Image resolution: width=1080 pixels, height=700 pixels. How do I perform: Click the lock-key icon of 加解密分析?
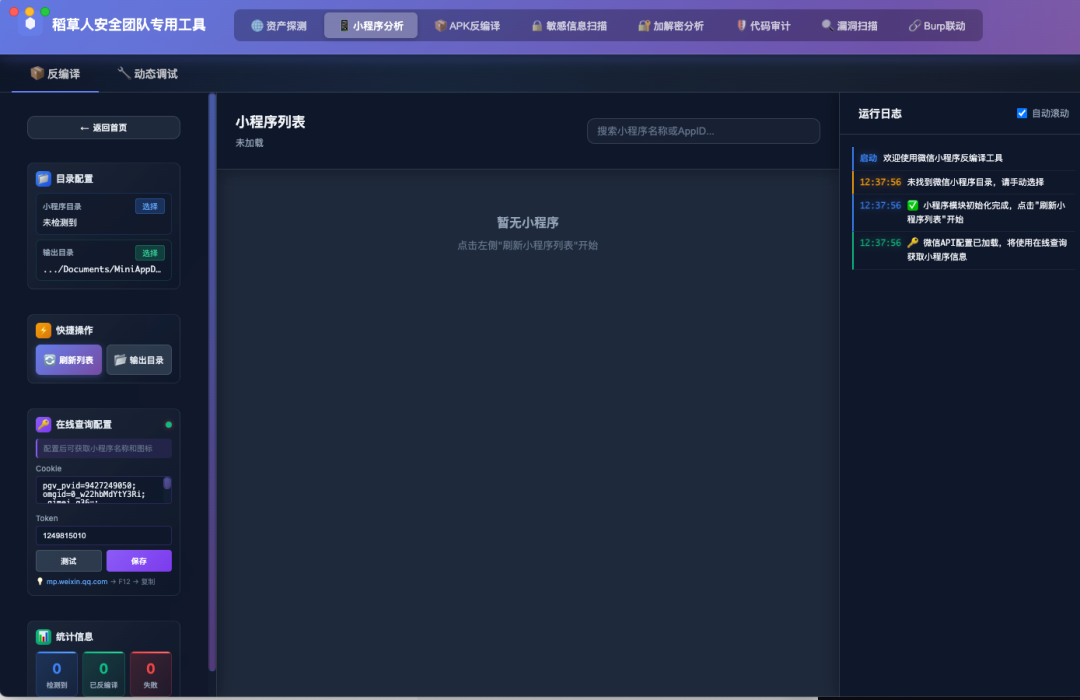tap(644, 25)
